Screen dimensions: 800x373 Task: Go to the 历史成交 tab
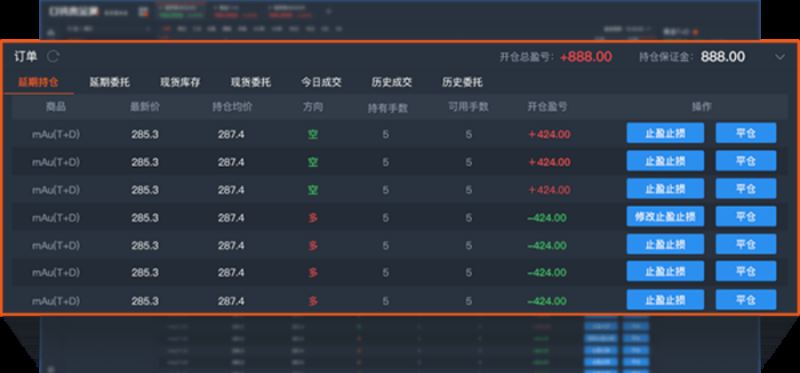pos(391,82)
